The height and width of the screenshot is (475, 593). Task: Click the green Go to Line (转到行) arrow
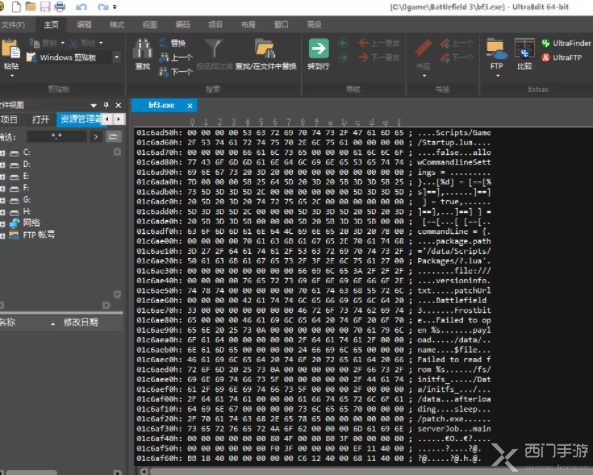[x=318, y=48]
